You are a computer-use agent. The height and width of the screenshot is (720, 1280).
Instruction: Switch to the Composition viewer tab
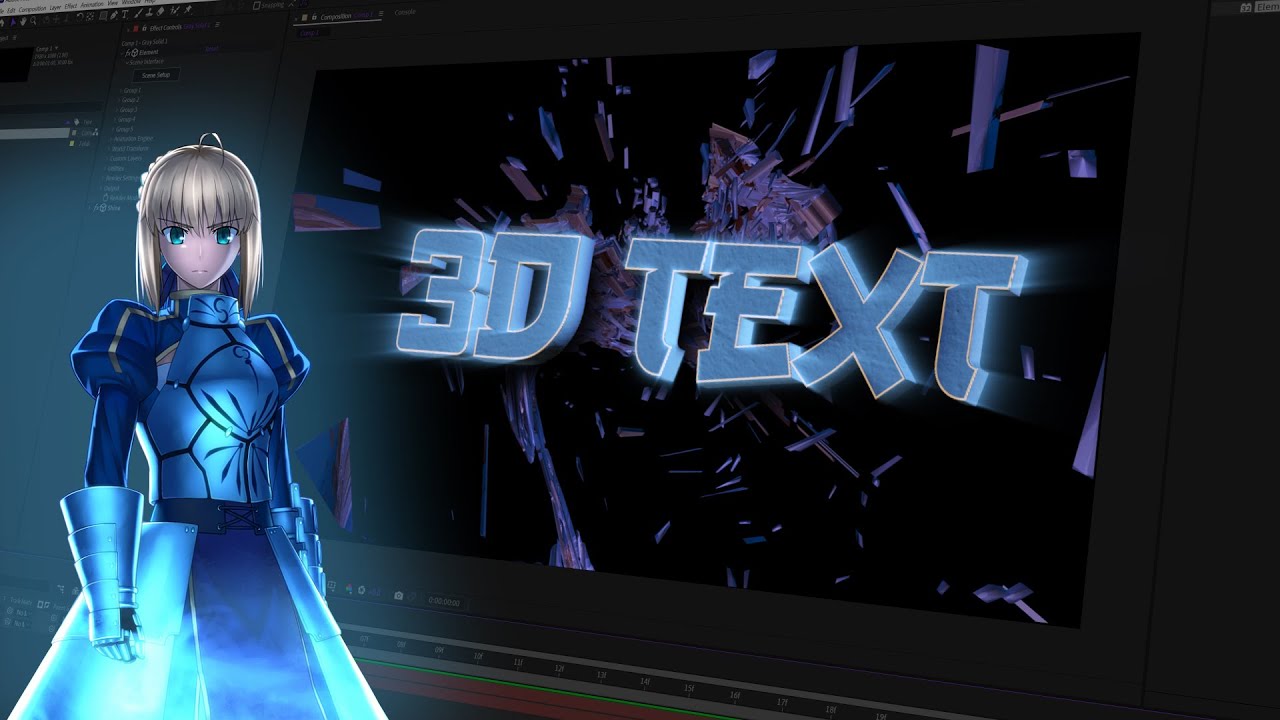(x=346, y=16)
